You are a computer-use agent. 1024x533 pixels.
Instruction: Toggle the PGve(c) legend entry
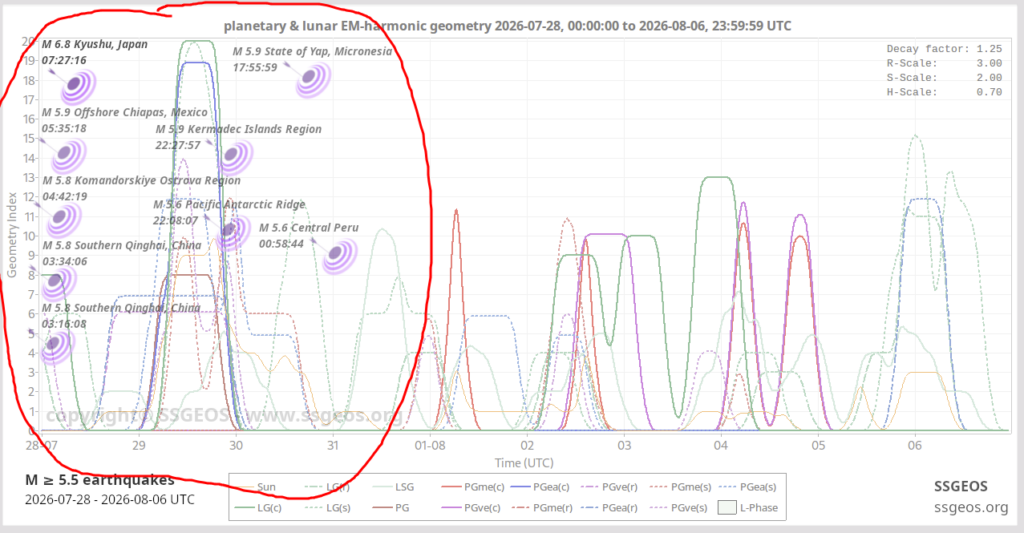[x=472, y=508]
